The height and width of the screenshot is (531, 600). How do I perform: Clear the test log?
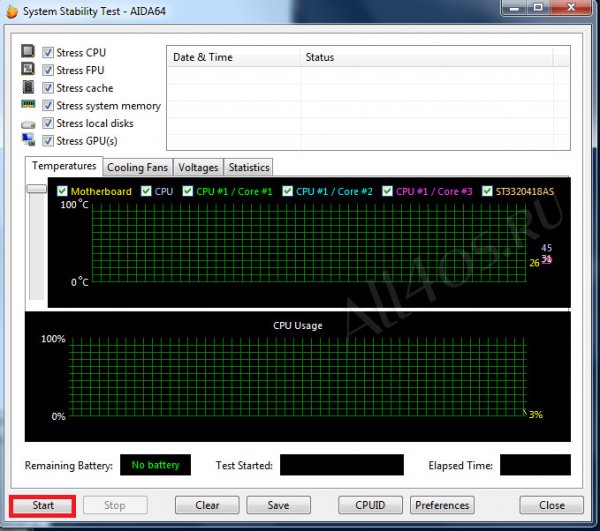point(207,505)
